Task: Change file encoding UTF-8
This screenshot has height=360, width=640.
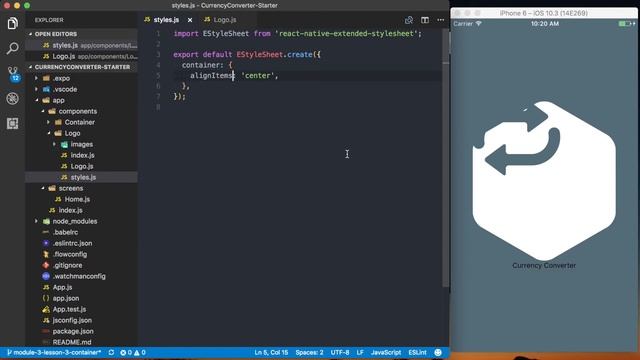Action: pyautogui.click(x=340, y=352)
